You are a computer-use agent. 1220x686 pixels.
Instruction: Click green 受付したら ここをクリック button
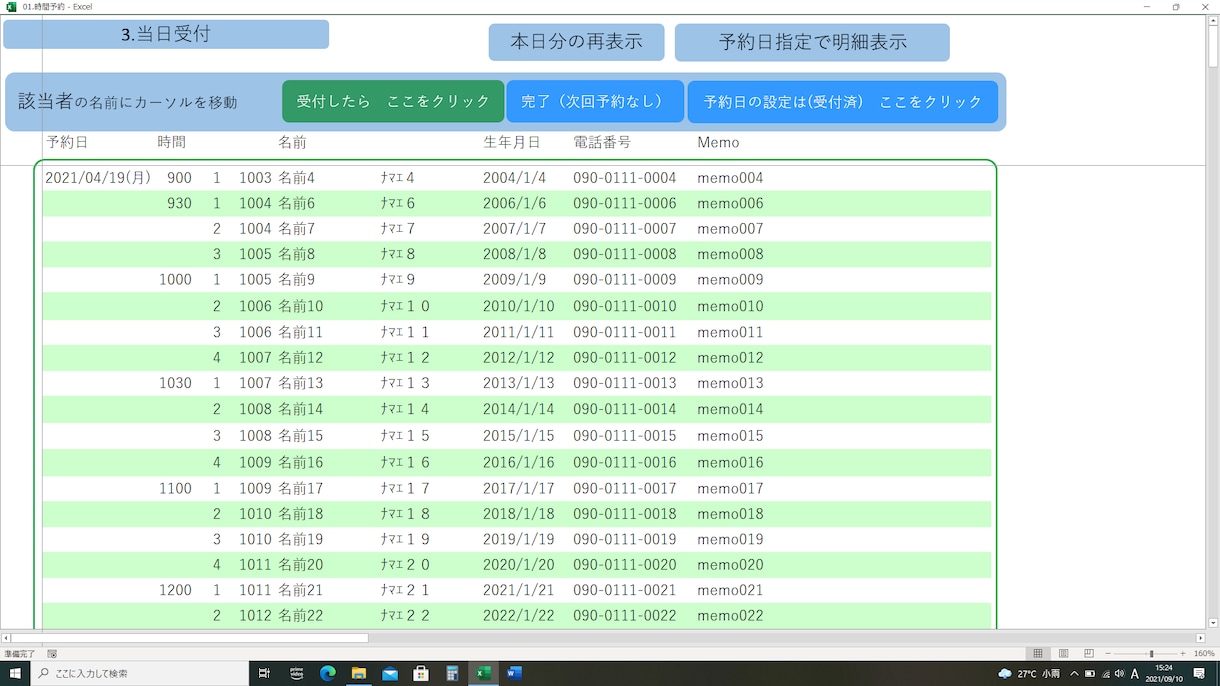pos(393,101)
